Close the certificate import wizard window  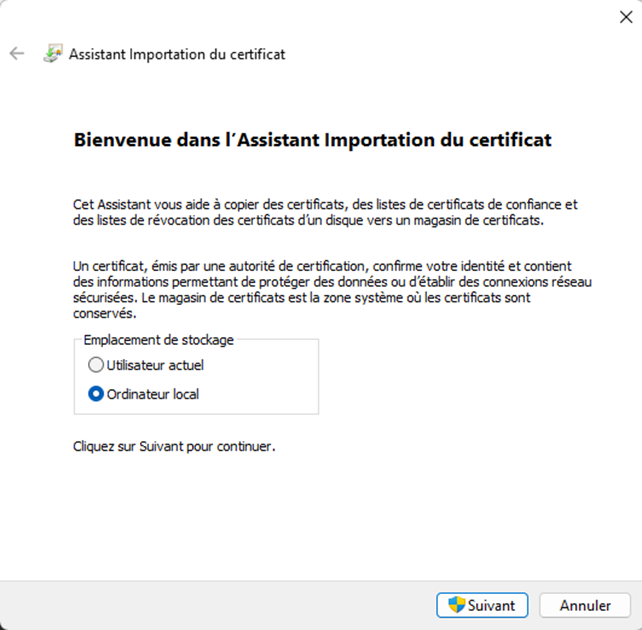pos(626,17)
